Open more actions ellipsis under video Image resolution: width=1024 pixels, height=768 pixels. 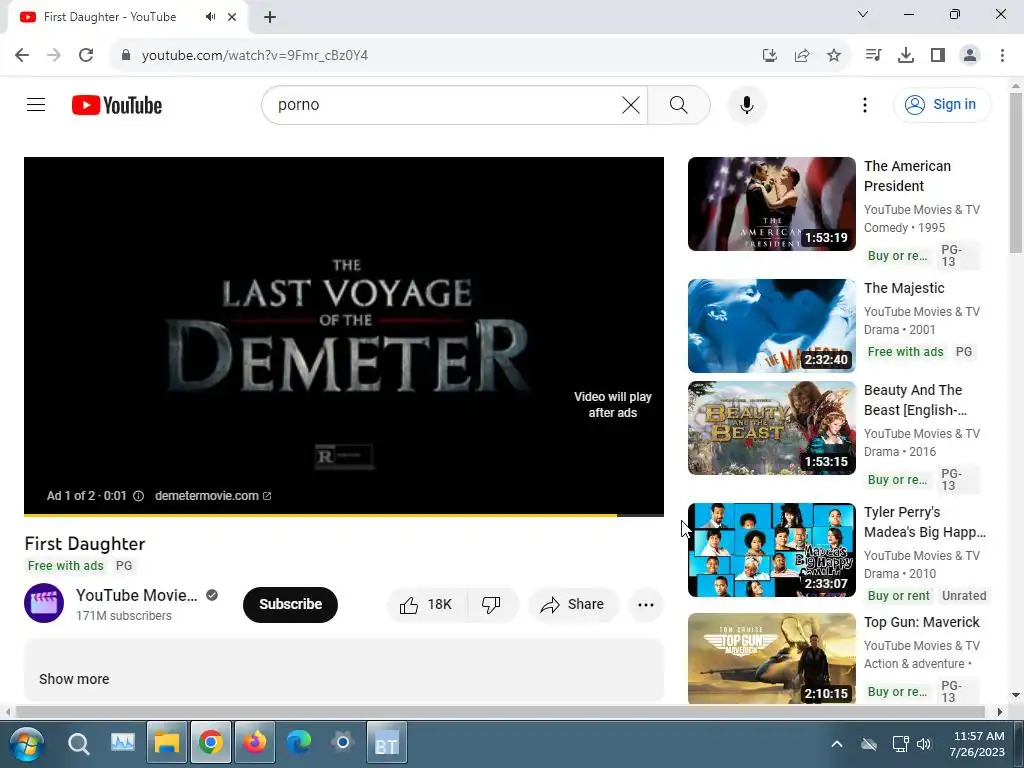point(646,605)
